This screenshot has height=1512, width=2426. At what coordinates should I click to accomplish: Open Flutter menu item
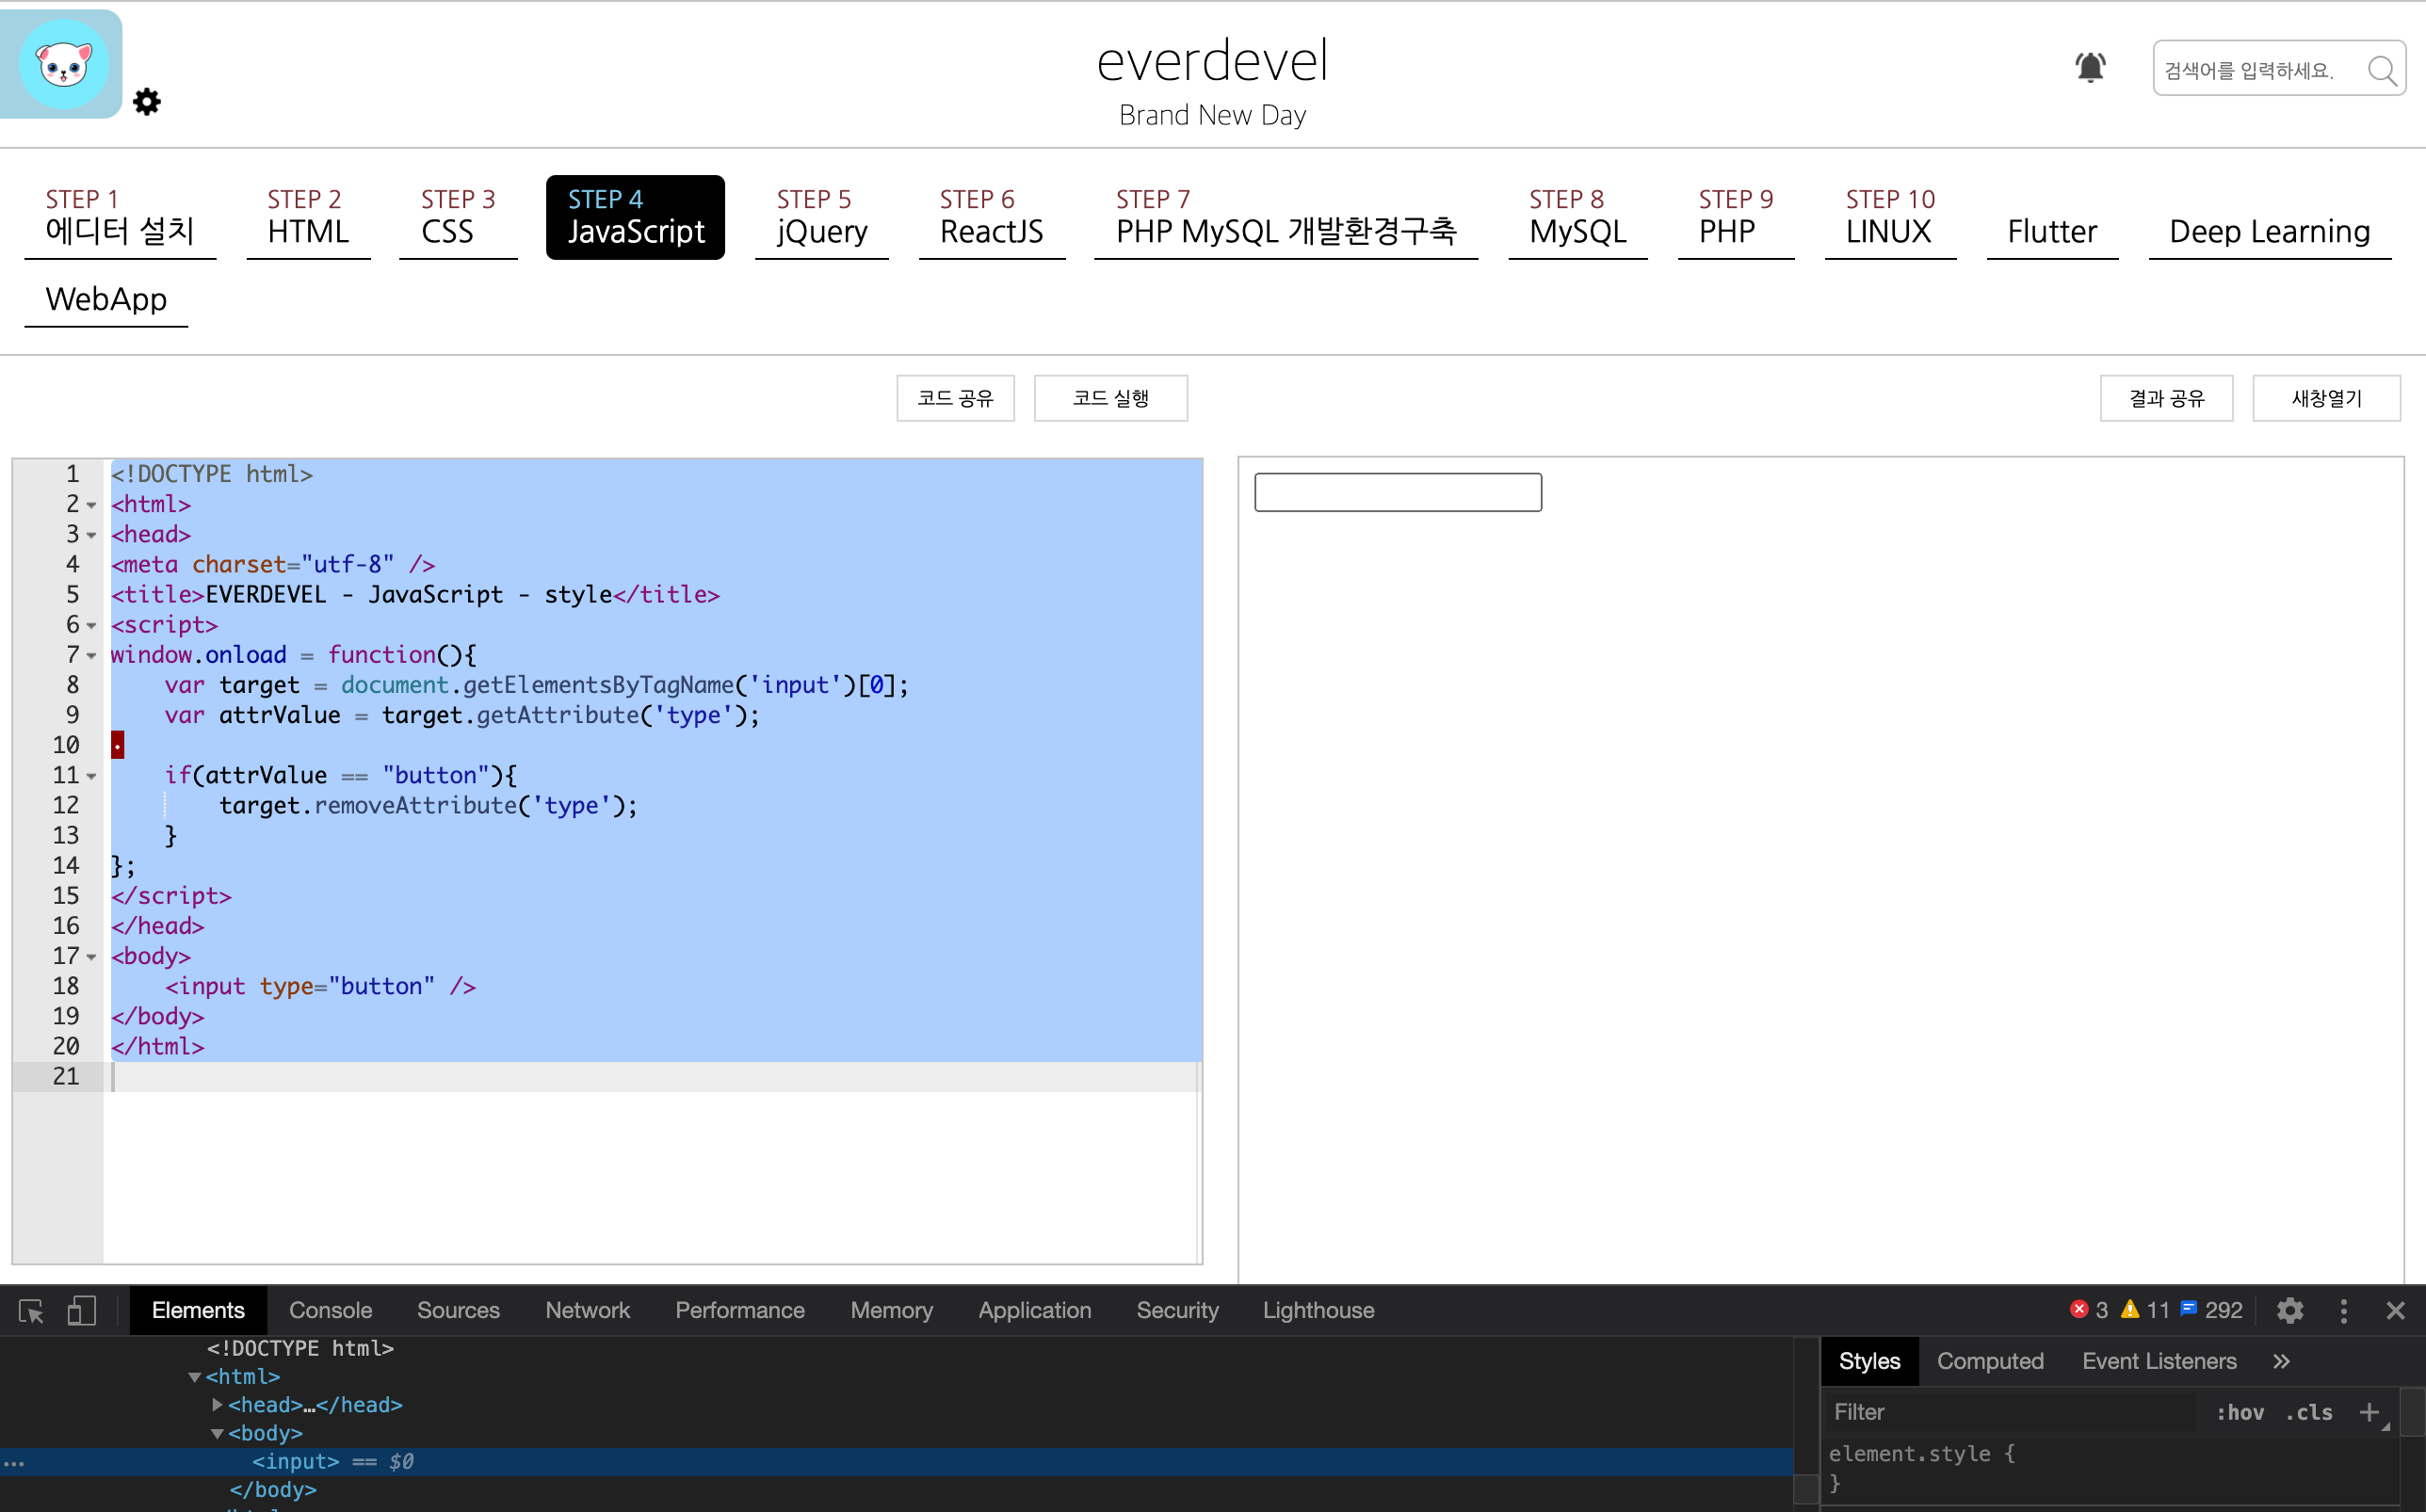pyautogui.click(x=2052, y=231)
